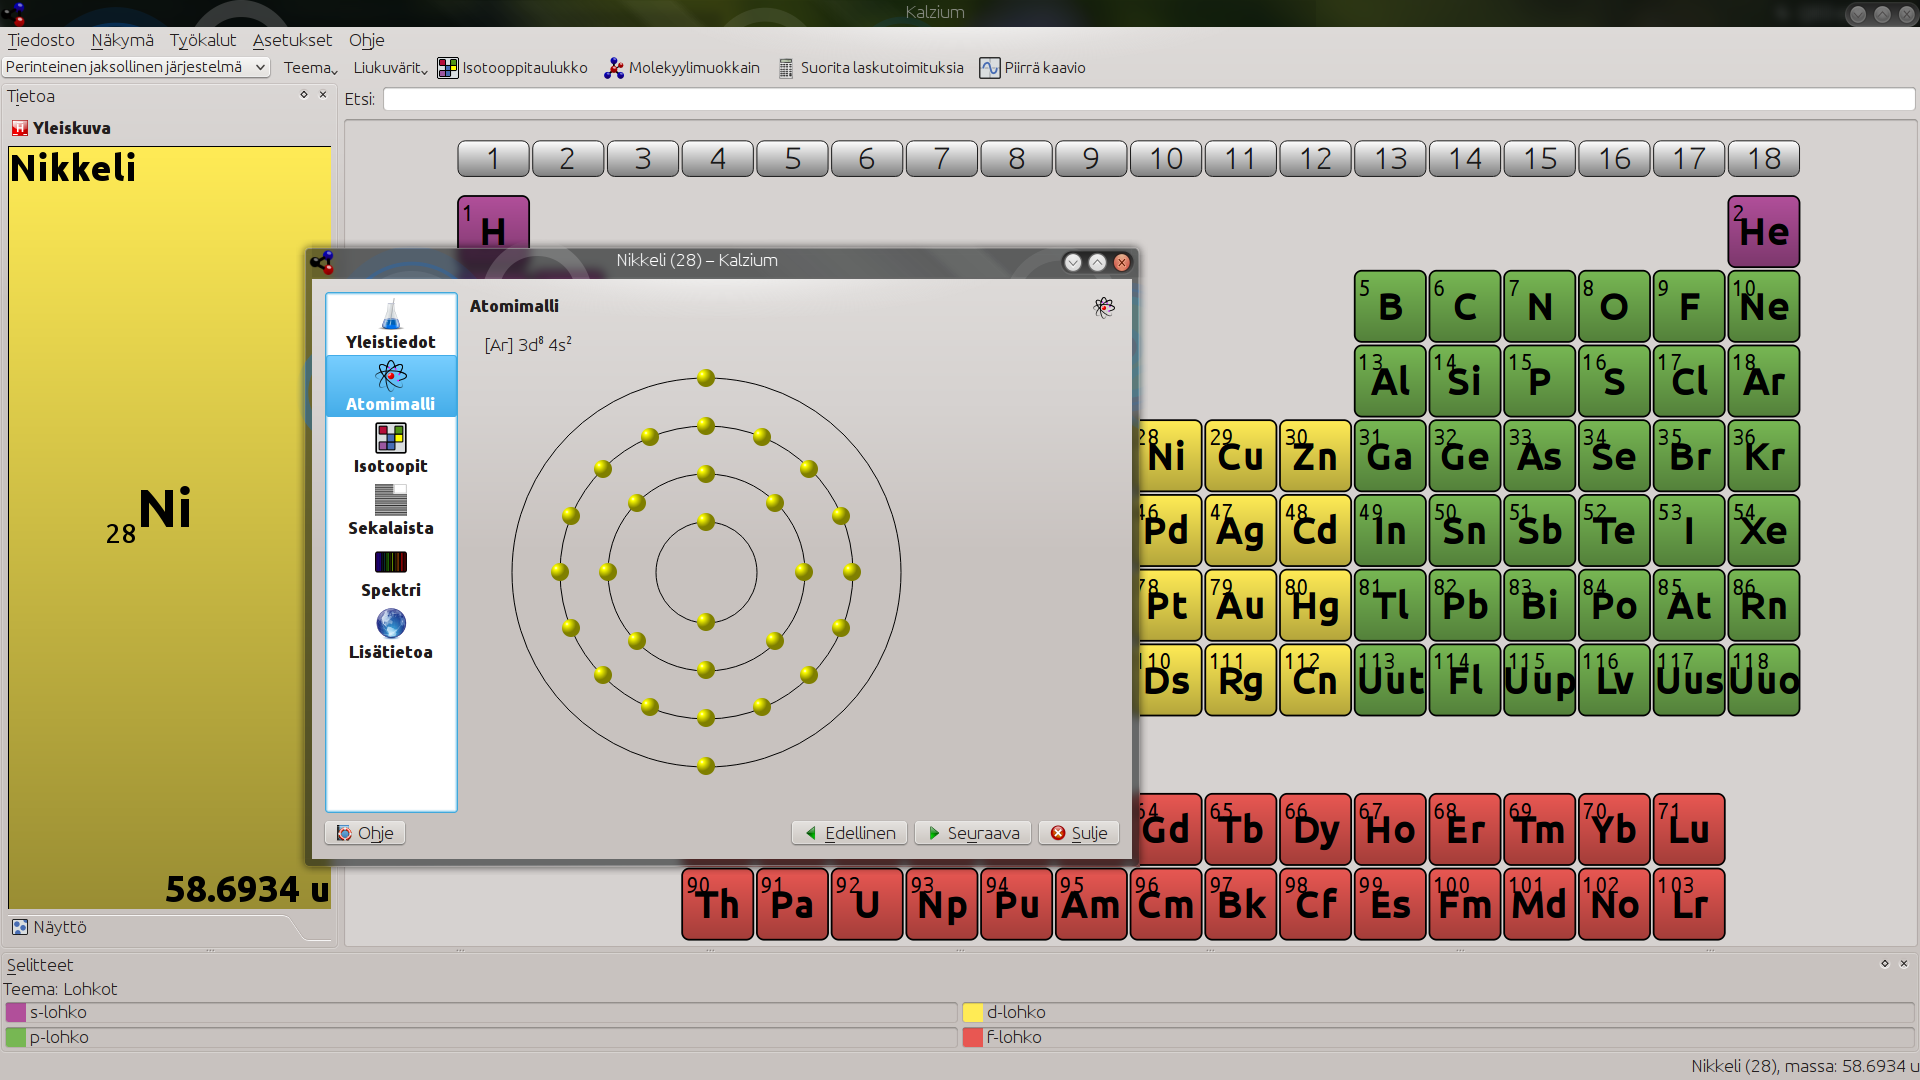Viewport: 1920px width, 1080px height.
Task: Select the Yleistiedot page in dialog sidebar
Action: (391, 324)
